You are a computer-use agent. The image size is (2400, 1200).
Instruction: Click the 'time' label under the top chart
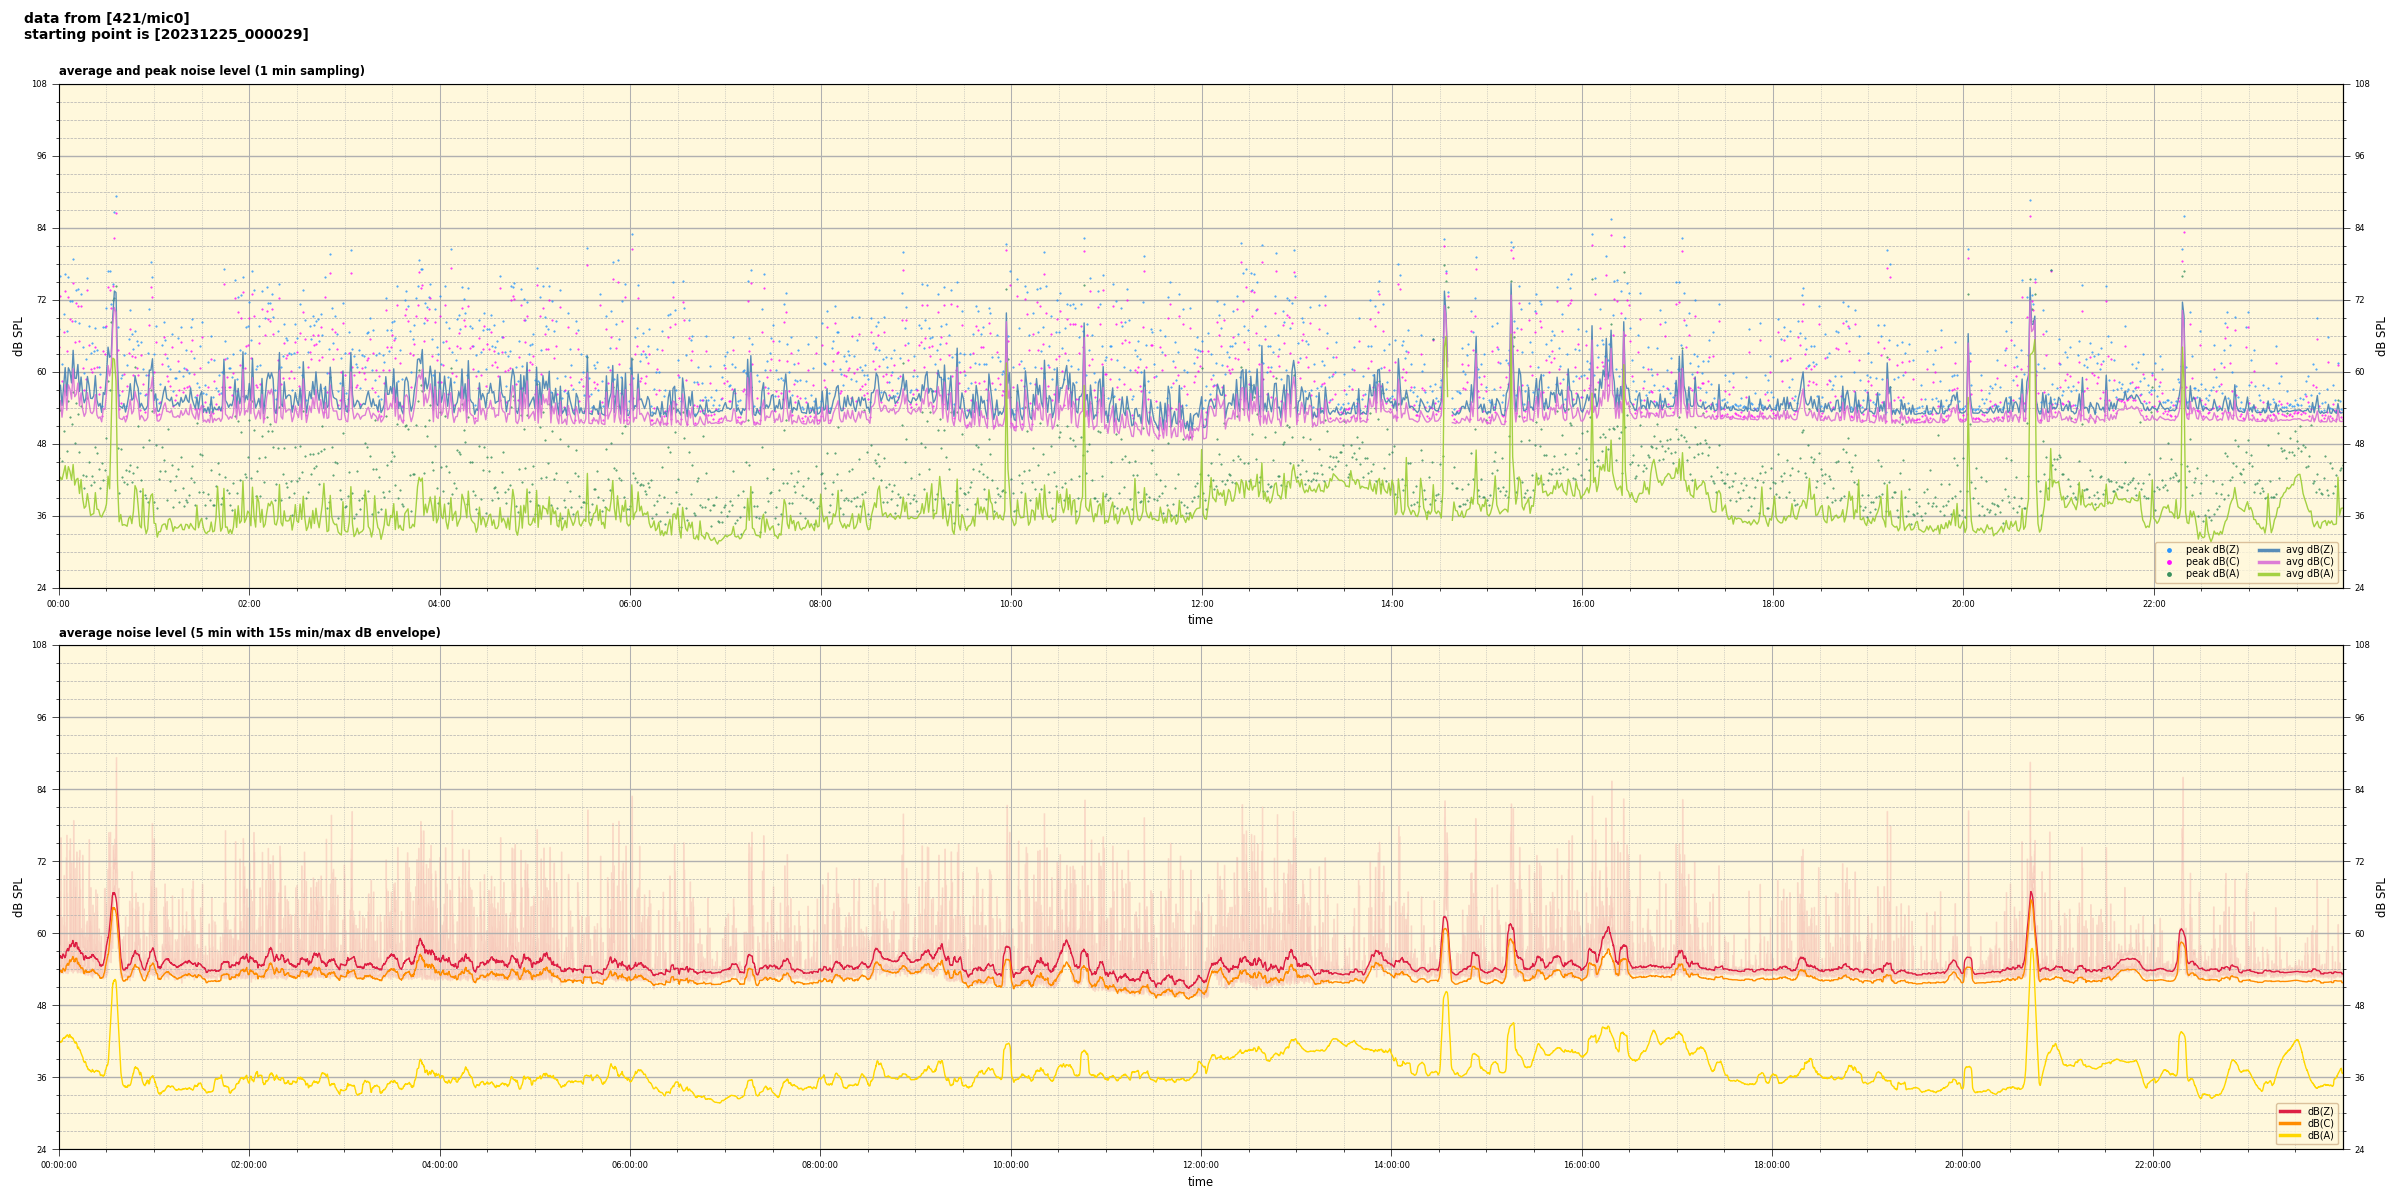click(1200, 620)
